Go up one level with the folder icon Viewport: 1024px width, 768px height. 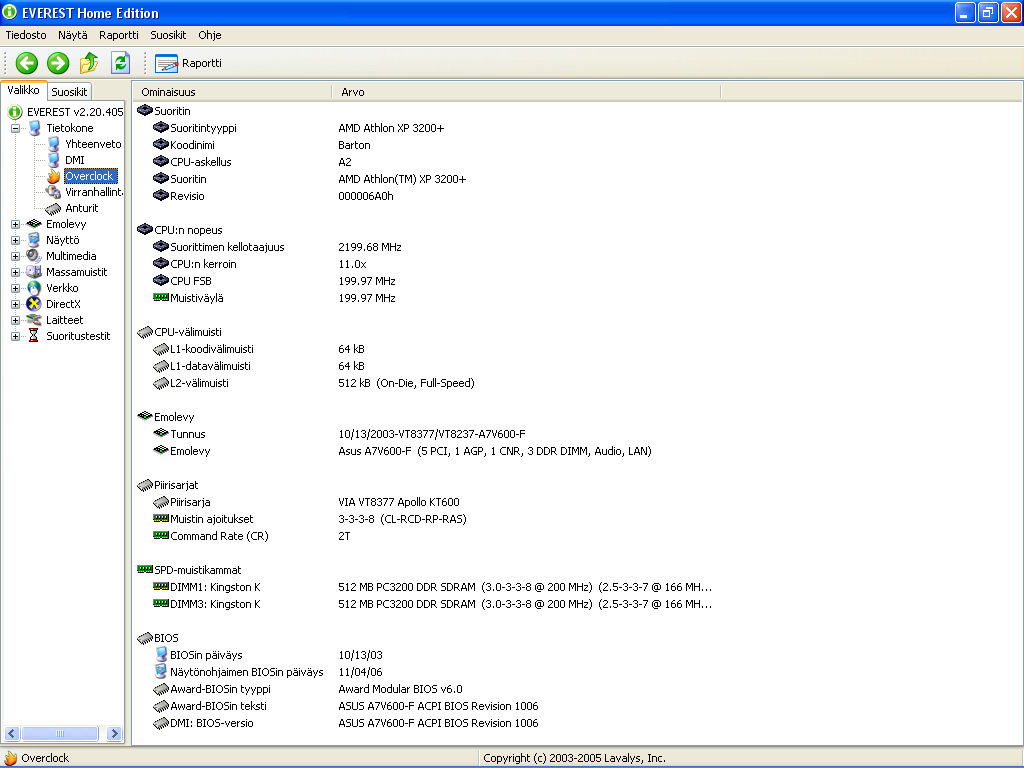coord(89,63)
